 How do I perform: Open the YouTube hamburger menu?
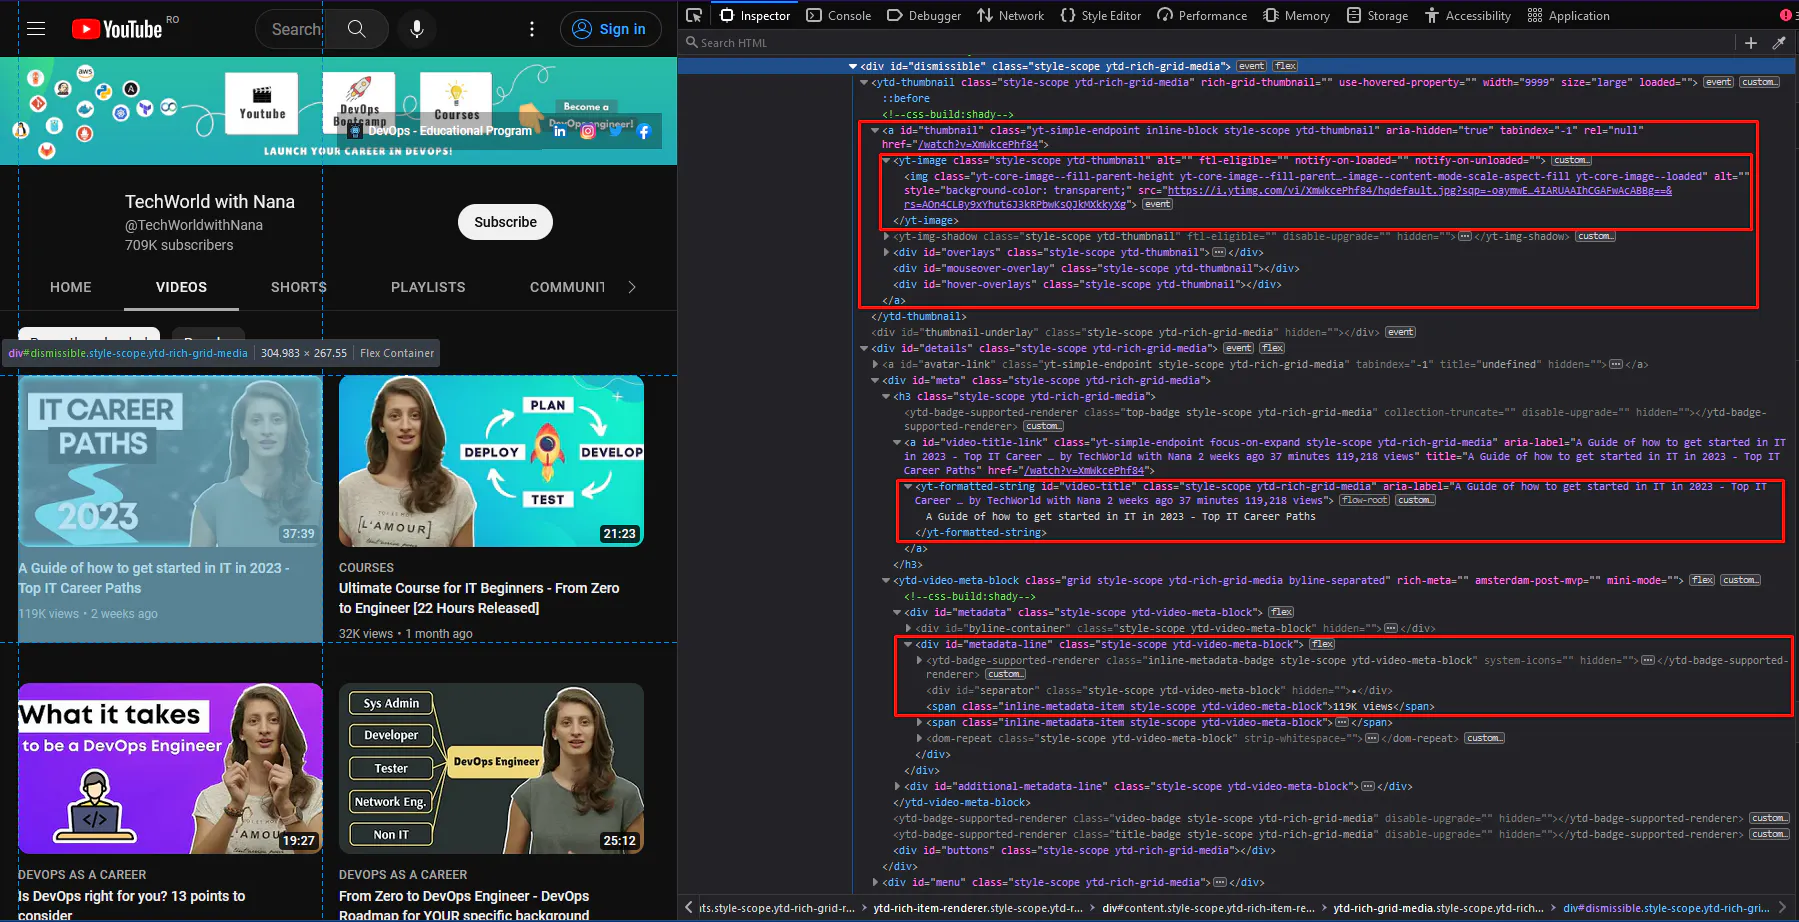pos(36,28)
